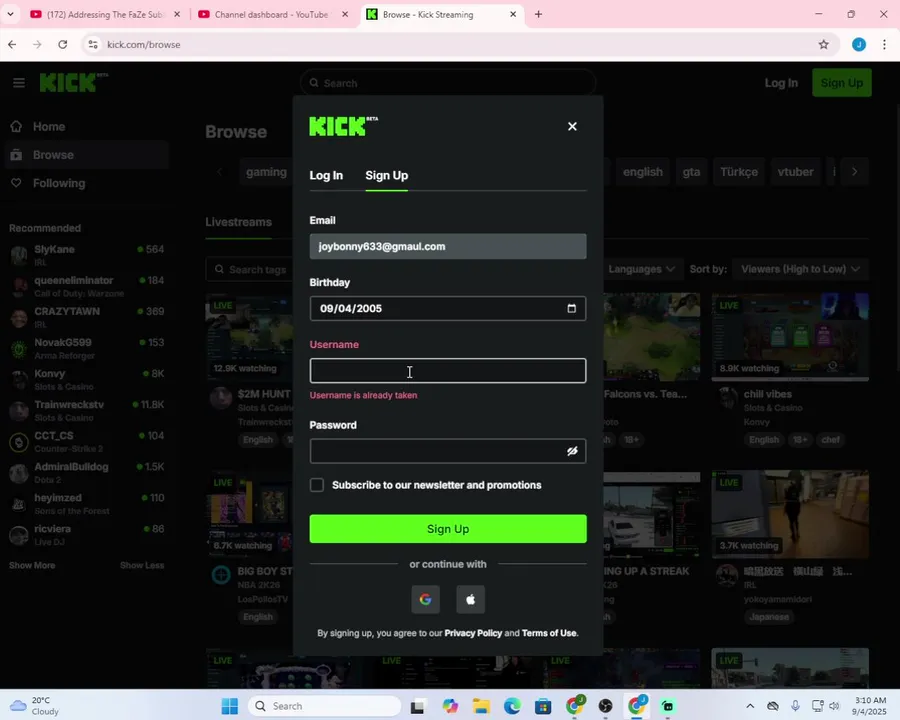Open Task View from taskbar
900x720 pixels.
click(417, 706)
